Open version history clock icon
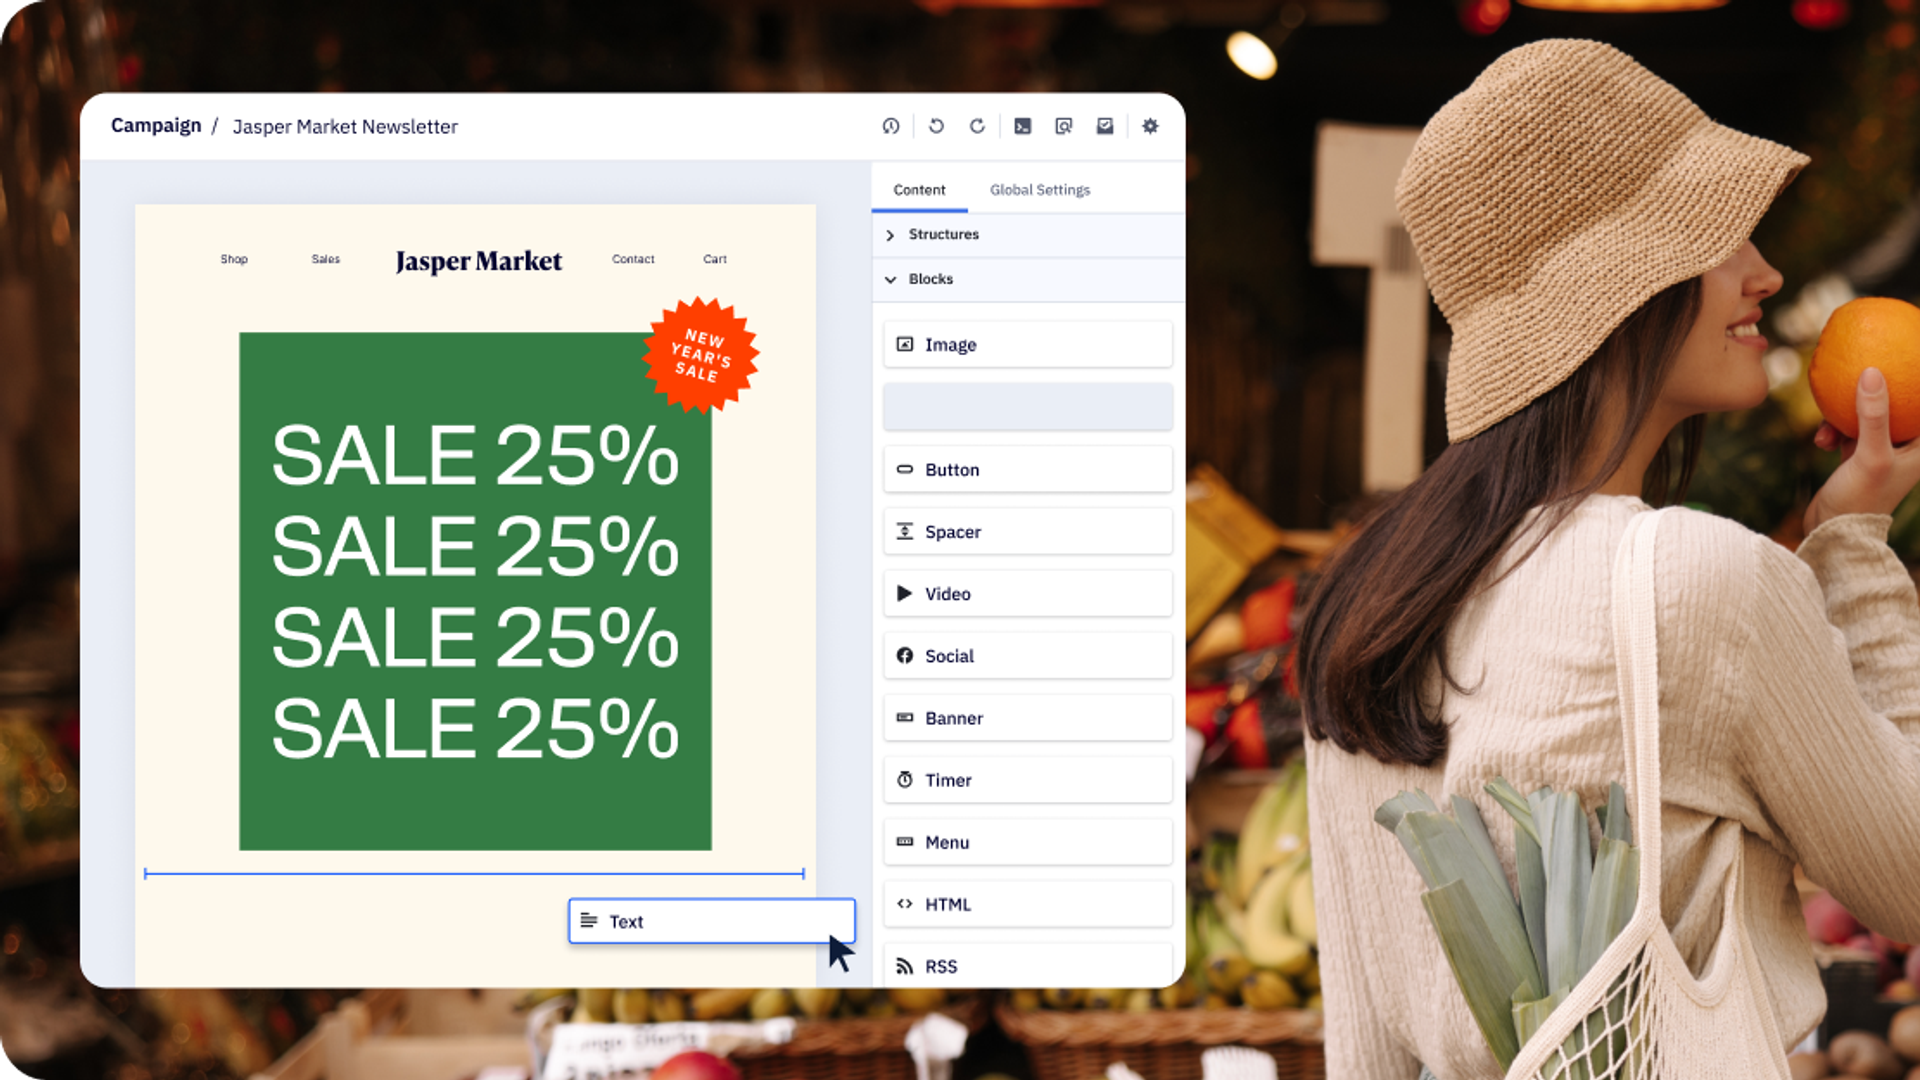1920x1080 pixels. point(890,126)
